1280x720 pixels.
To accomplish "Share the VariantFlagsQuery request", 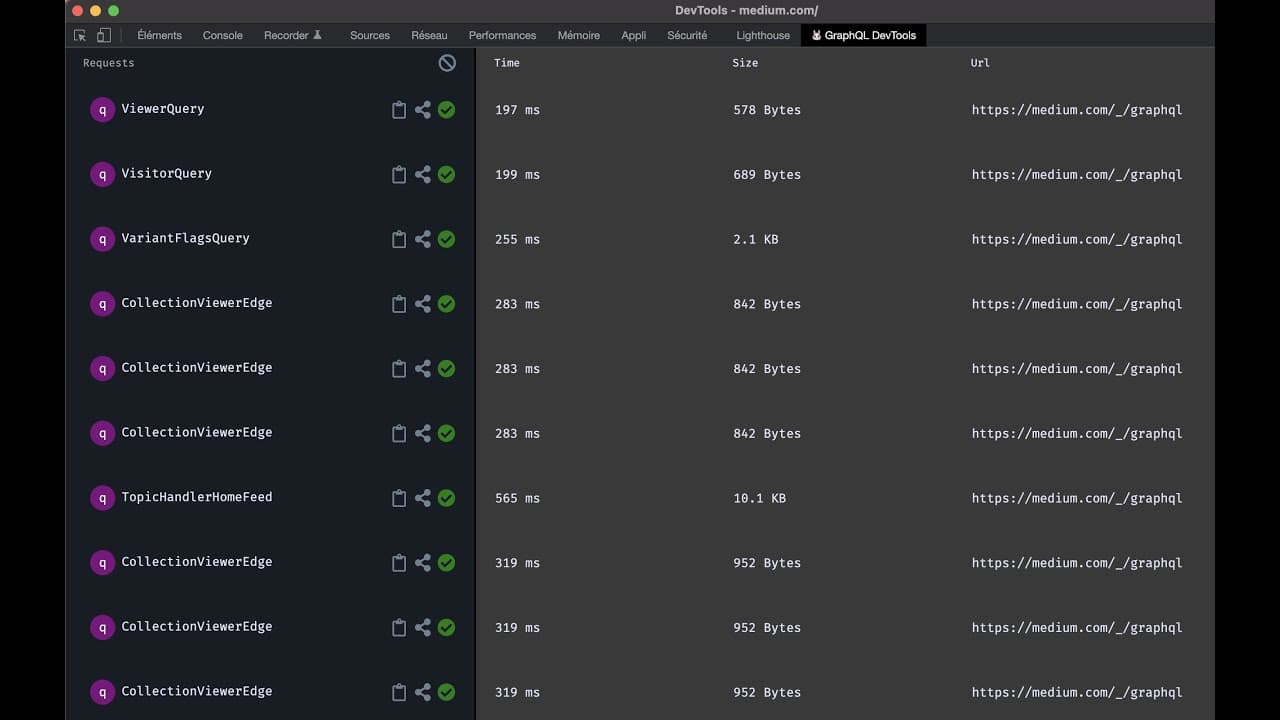I will [423, 240].
